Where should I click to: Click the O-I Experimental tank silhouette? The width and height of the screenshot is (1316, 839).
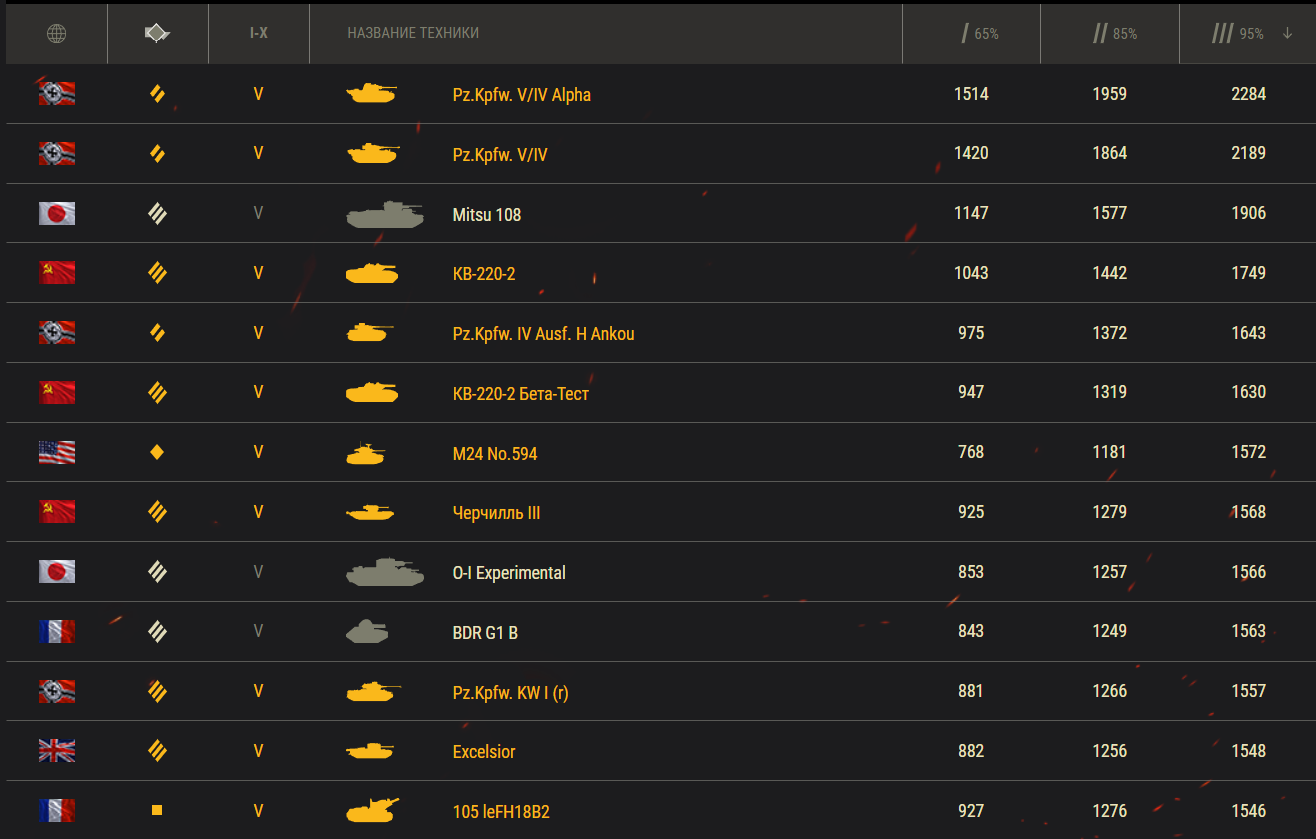385,572
